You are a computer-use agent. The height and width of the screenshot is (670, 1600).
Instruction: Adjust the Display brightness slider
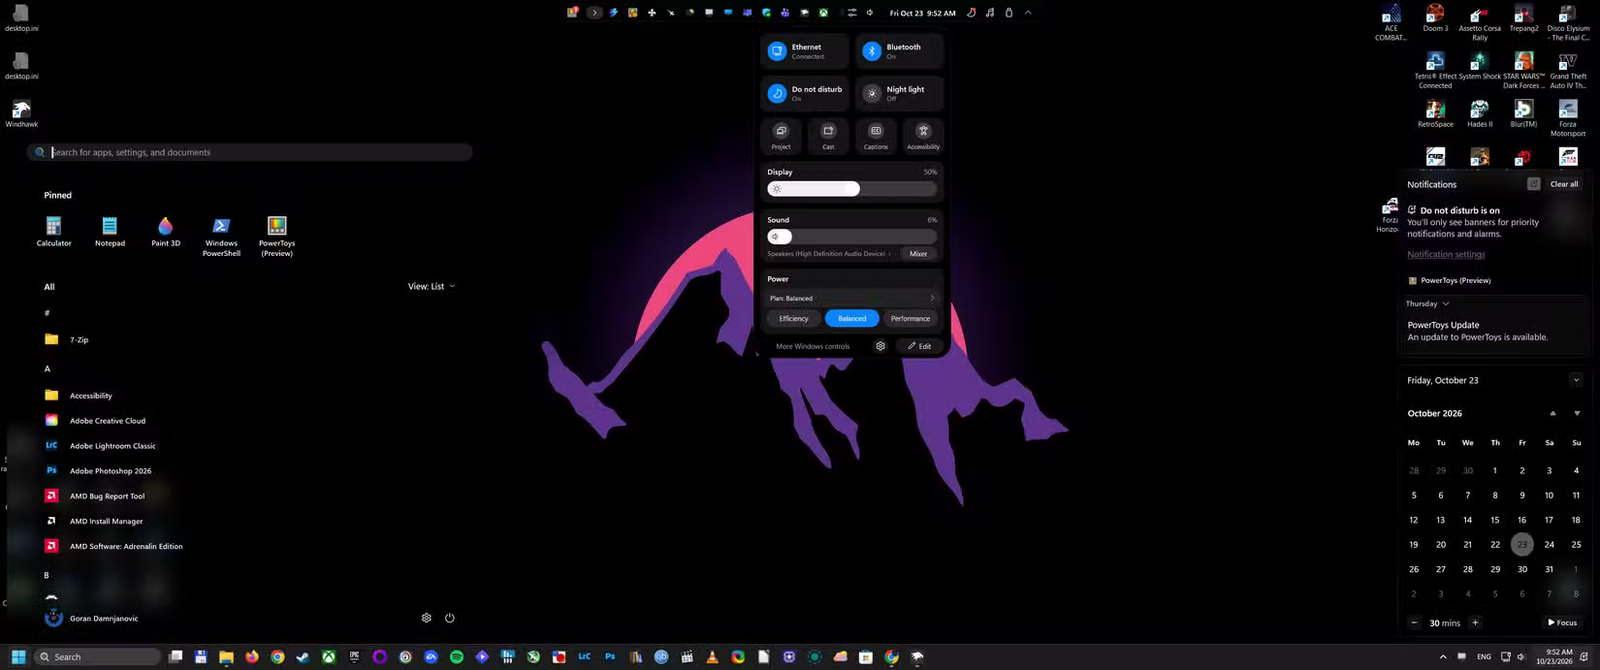point(852,189)
